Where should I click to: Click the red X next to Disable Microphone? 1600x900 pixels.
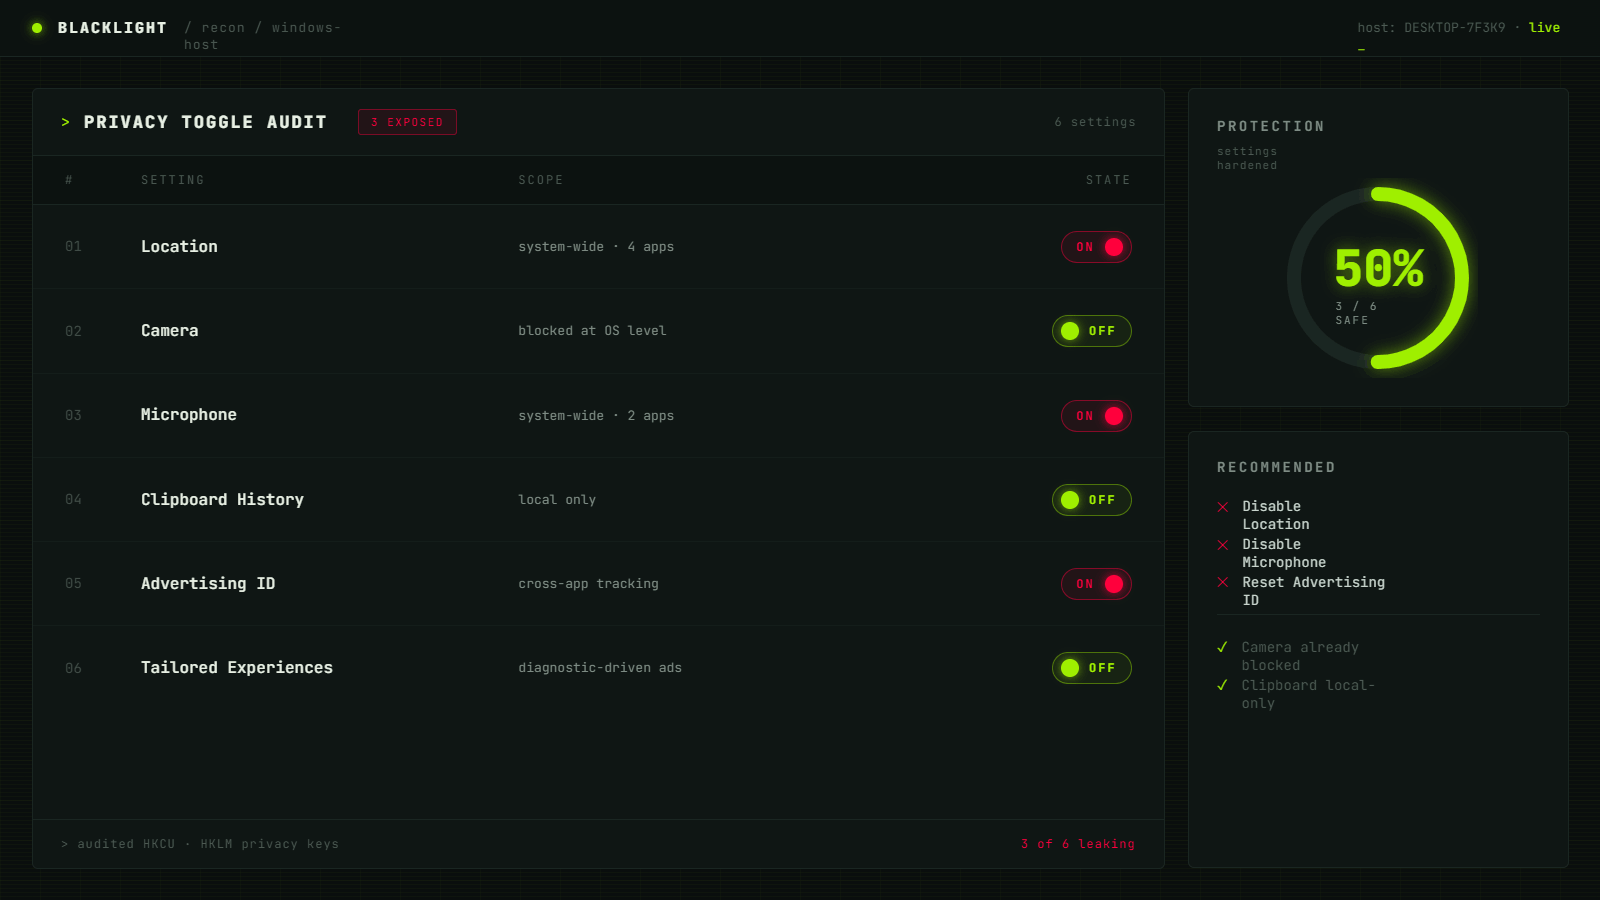point(1222,545)
